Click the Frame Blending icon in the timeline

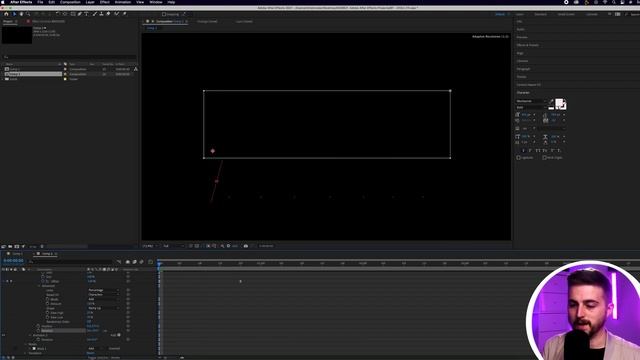pyautogui.click(x=135, y=262)
